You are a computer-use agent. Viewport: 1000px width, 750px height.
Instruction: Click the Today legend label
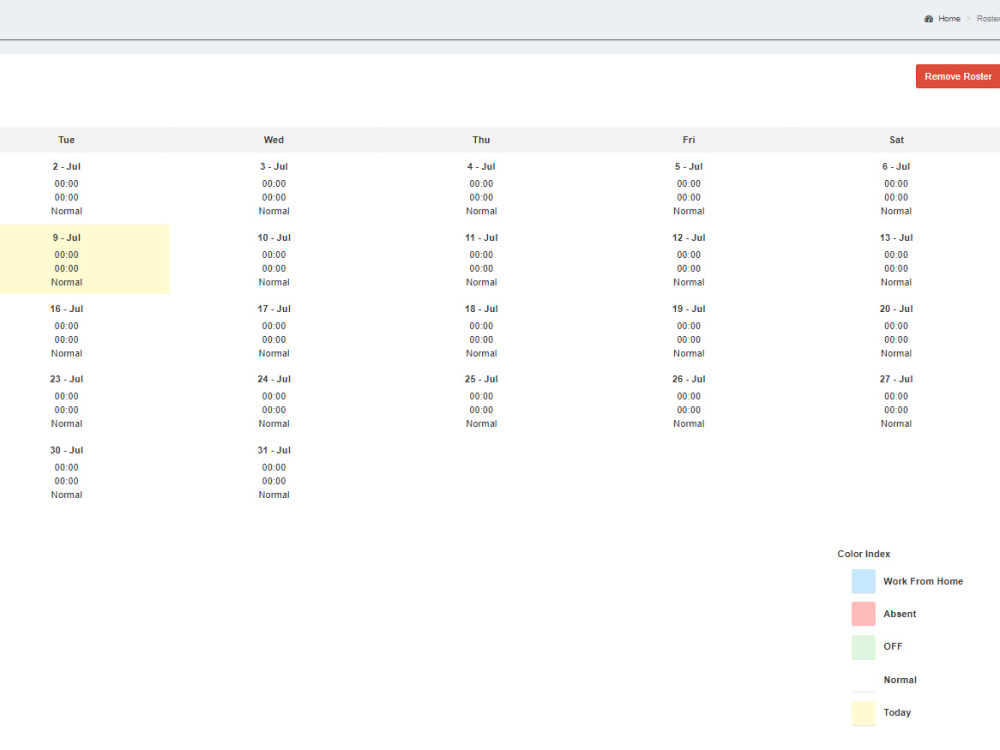(x=897, y=712)
